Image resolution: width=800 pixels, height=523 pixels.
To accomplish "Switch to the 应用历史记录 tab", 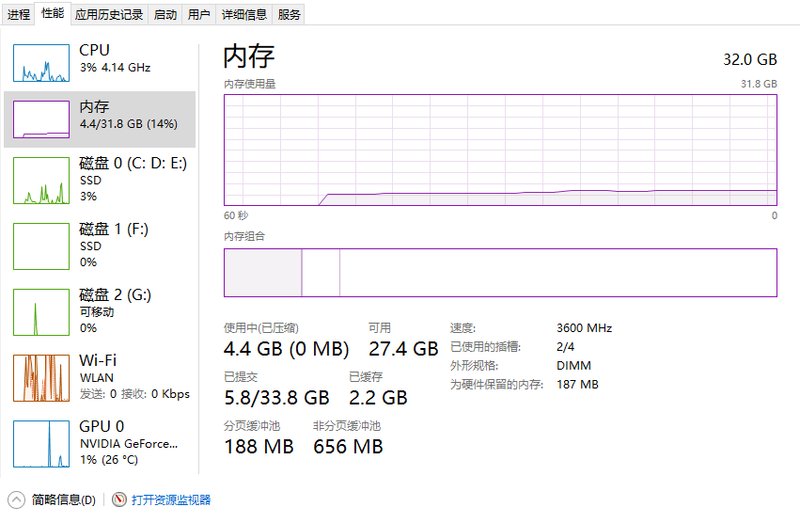I will pos(109,14).
